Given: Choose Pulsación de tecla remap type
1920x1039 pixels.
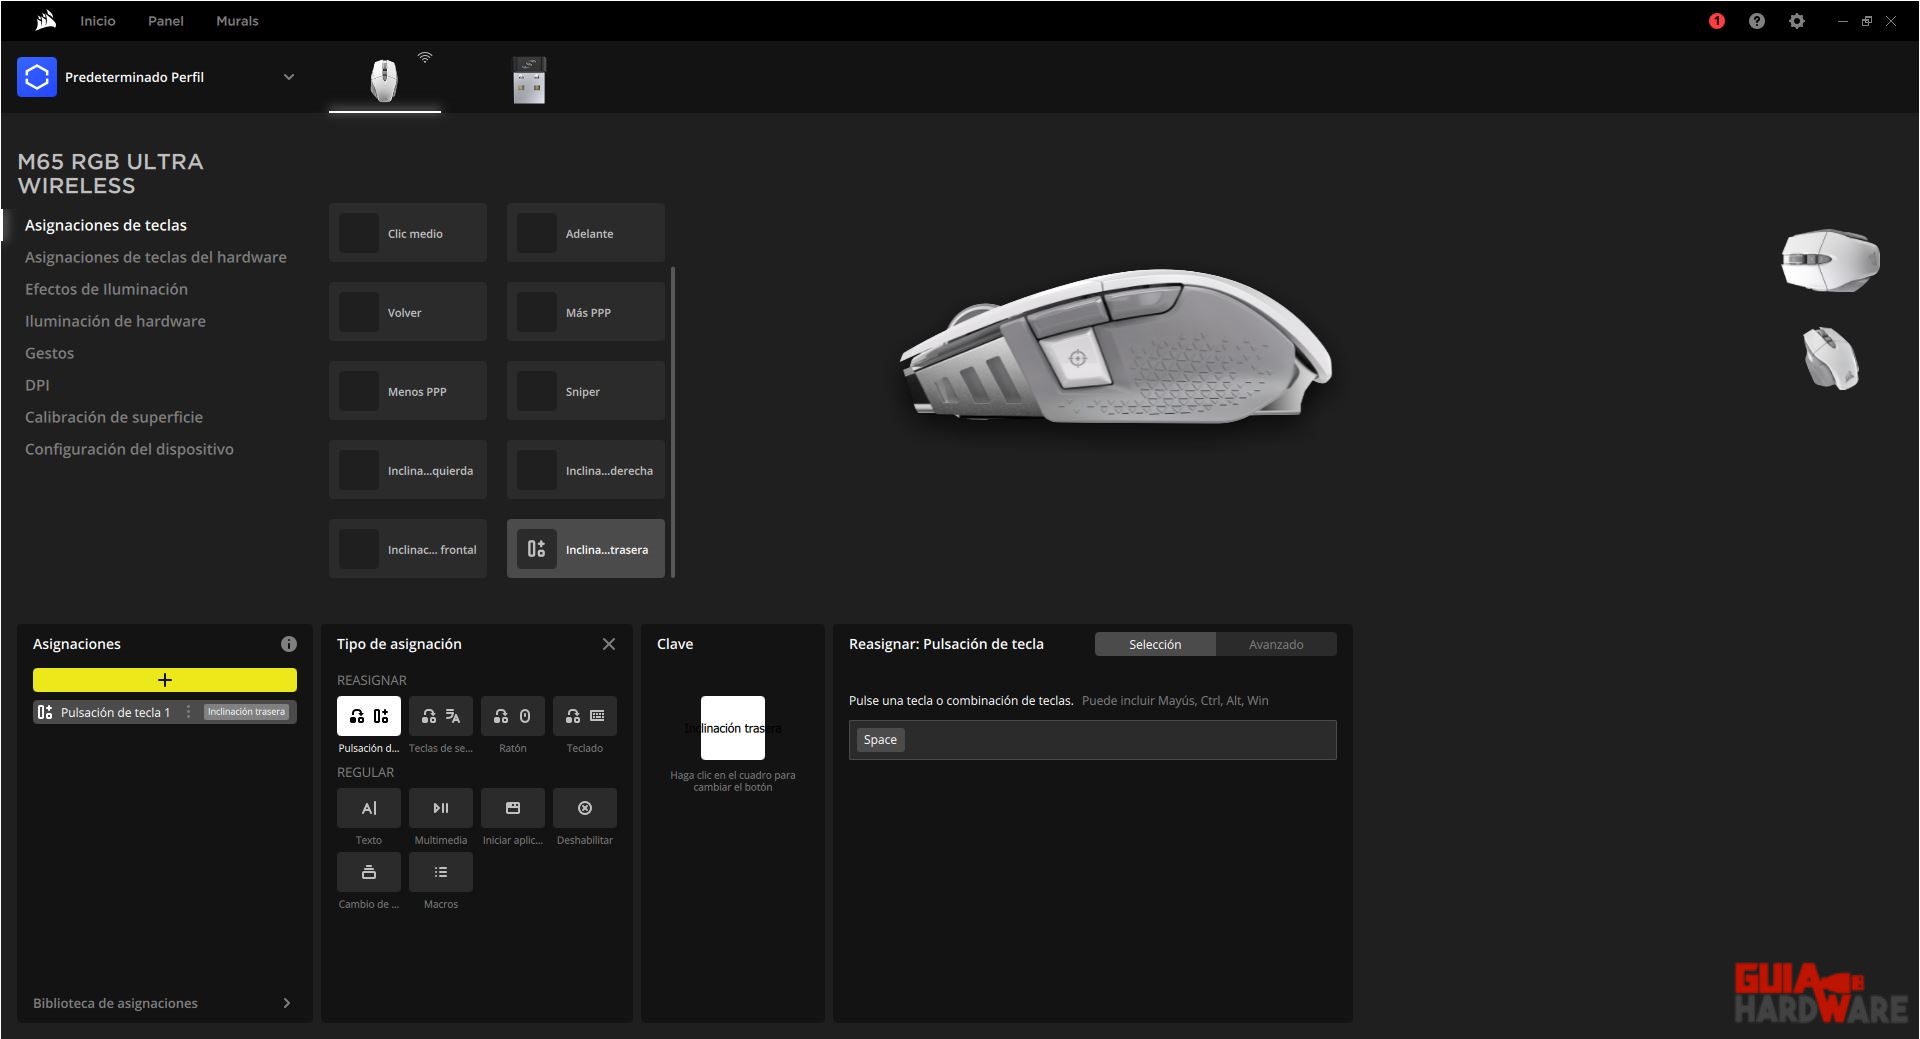Looking at the screenshot, I should pyautogui.click(x=369, y=716).
